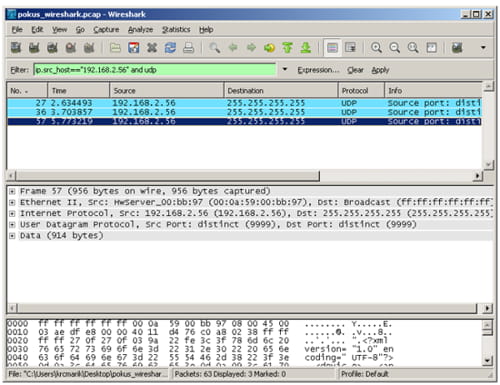Apply the display filter
The height and width of the screenshot is (385, 500).
click(x=380, y=70)
